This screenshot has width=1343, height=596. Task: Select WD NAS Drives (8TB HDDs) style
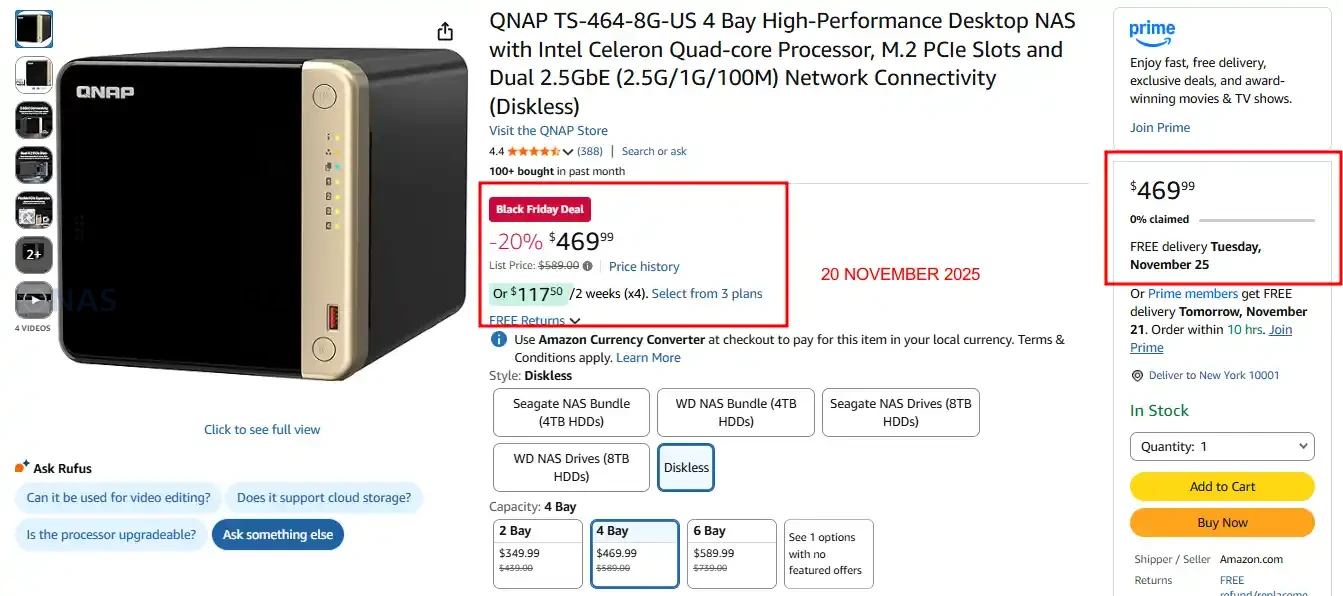pos(571,467)
